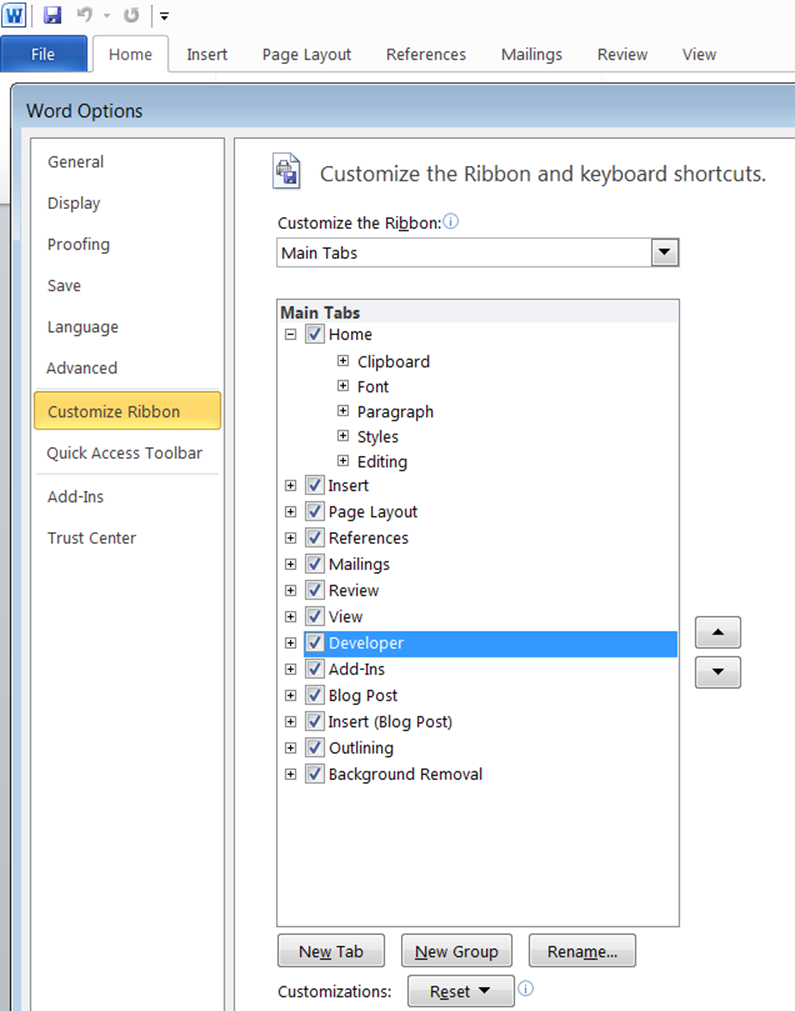Click the Repeat icon in Quick Access Toolbar
The image size is (795, 1011).
coord(132,14)
